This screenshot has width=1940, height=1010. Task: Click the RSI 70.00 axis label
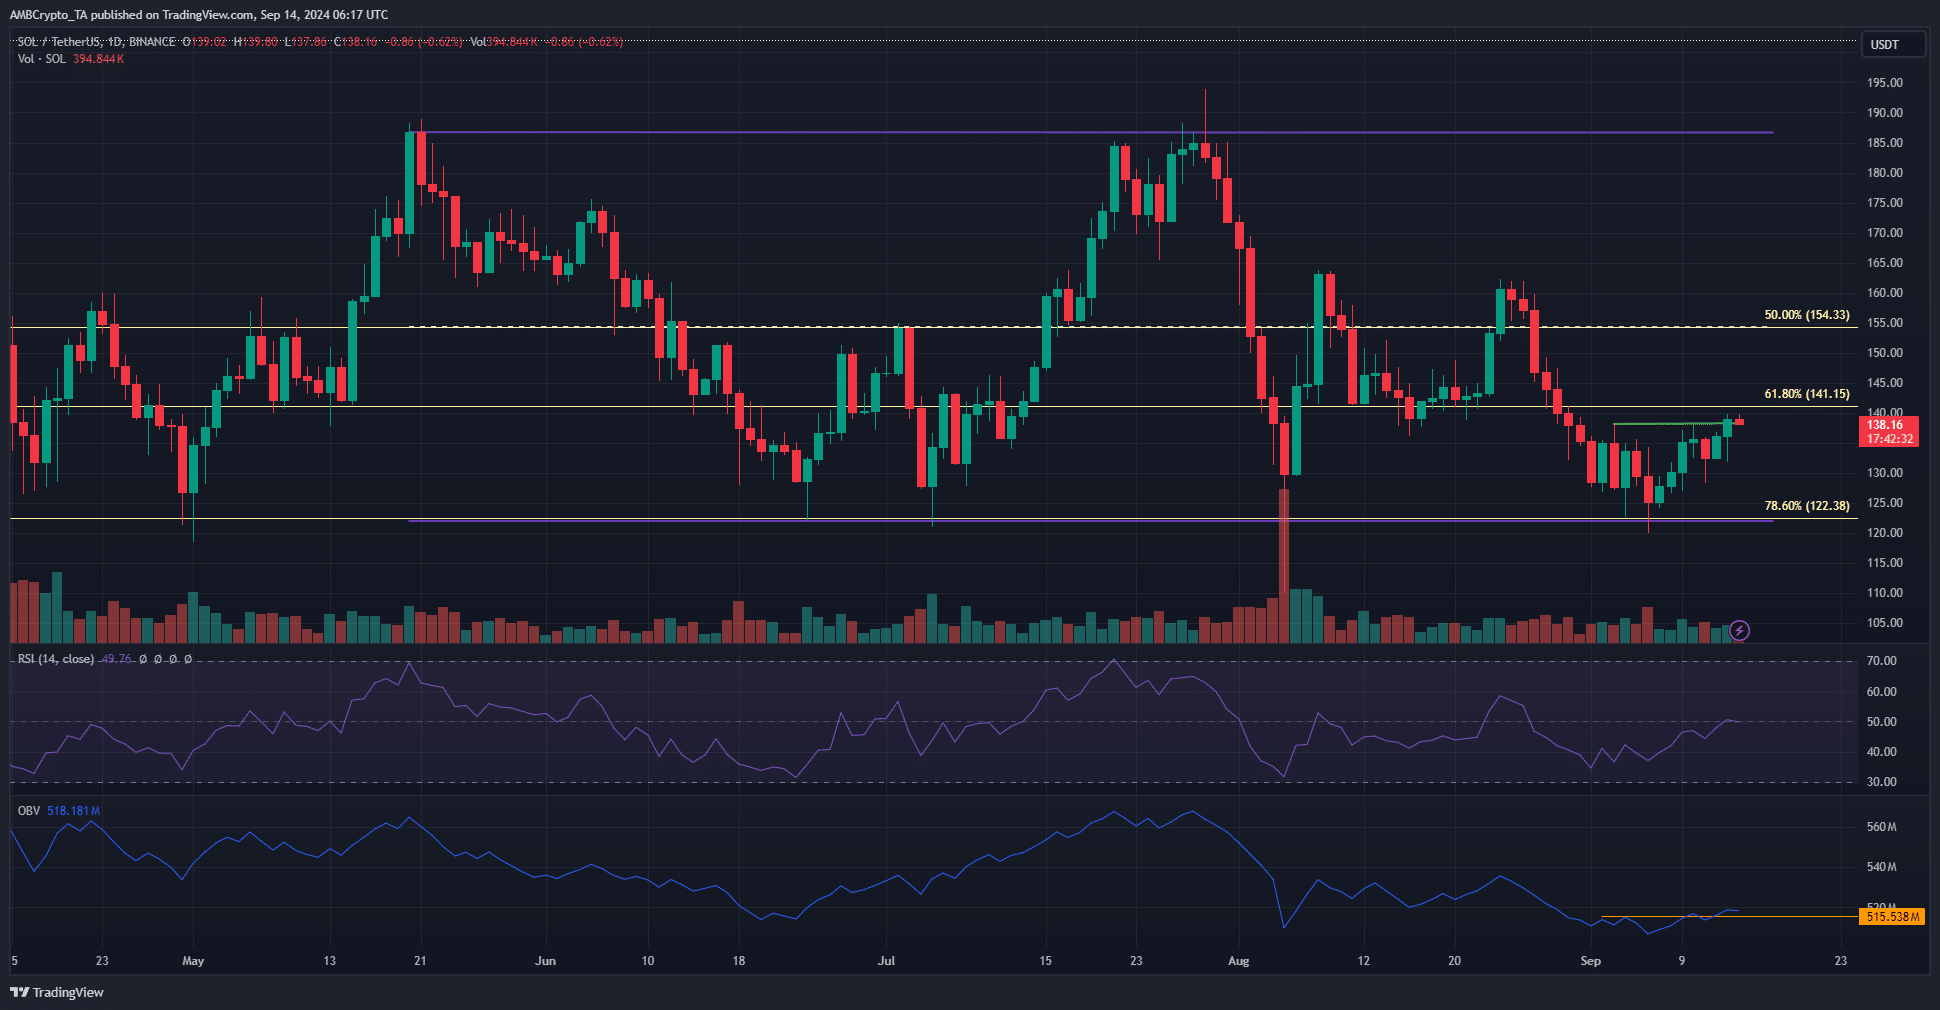(1882, 661)
